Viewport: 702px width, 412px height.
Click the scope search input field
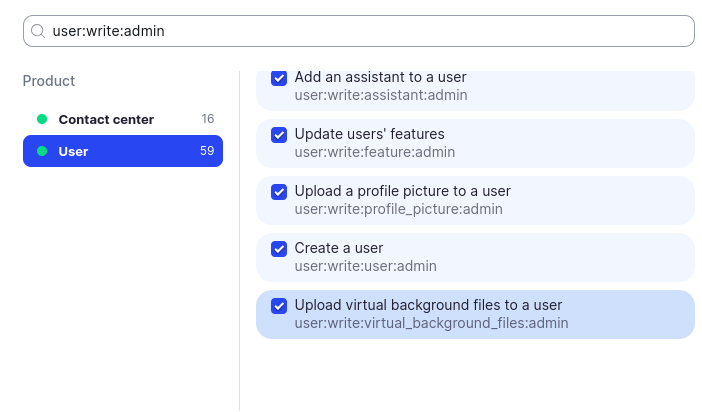point(360,31)
